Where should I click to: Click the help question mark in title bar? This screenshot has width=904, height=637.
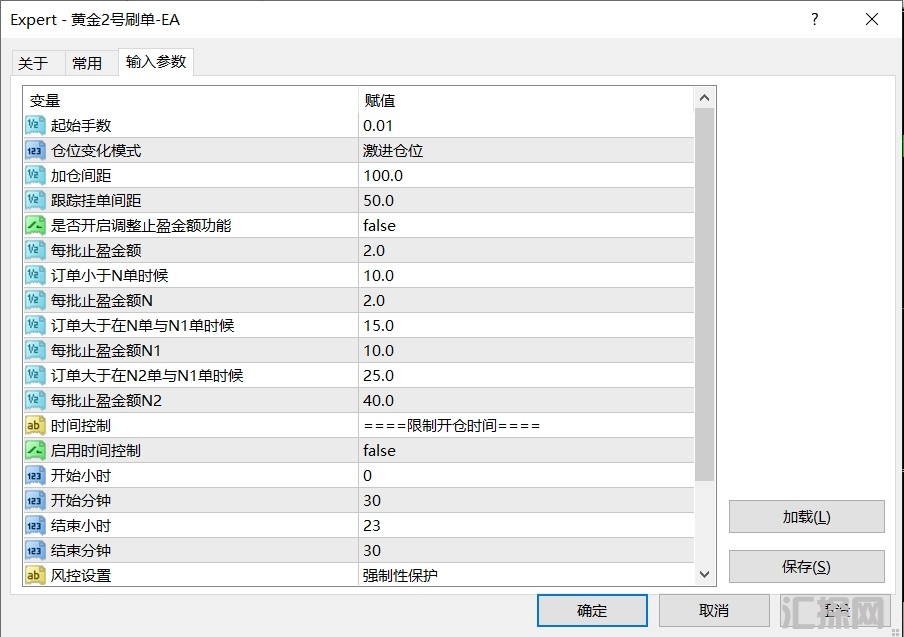[x=815, y=20]
